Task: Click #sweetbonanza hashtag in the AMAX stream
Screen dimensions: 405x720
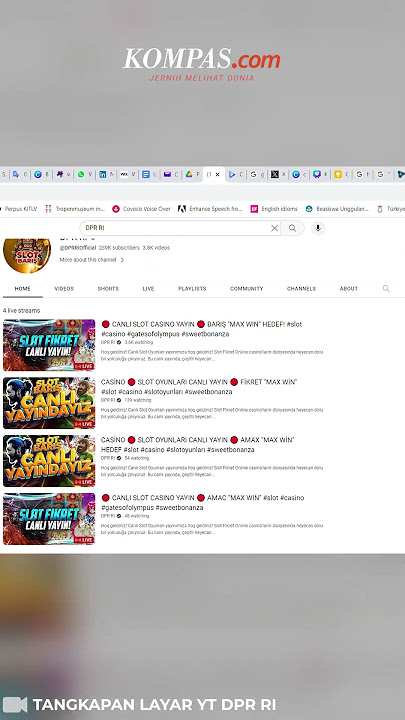Action: pos(231,450)
